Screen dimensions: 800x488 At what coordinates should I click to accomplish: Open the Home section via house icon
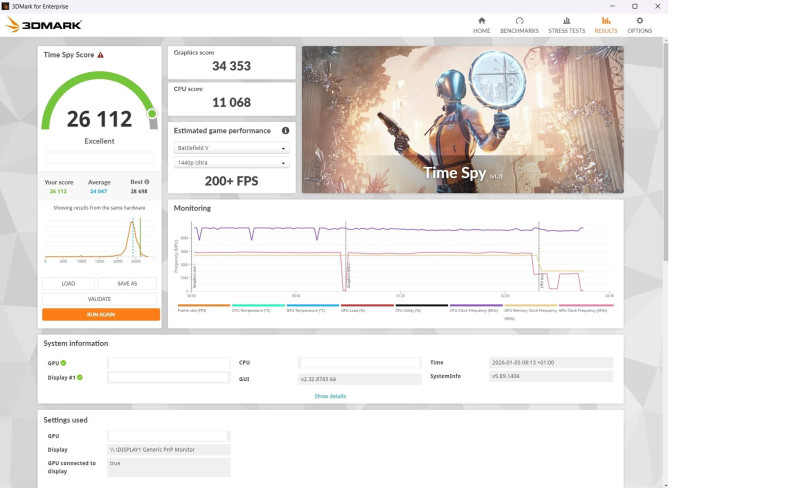tap(481, 20)
